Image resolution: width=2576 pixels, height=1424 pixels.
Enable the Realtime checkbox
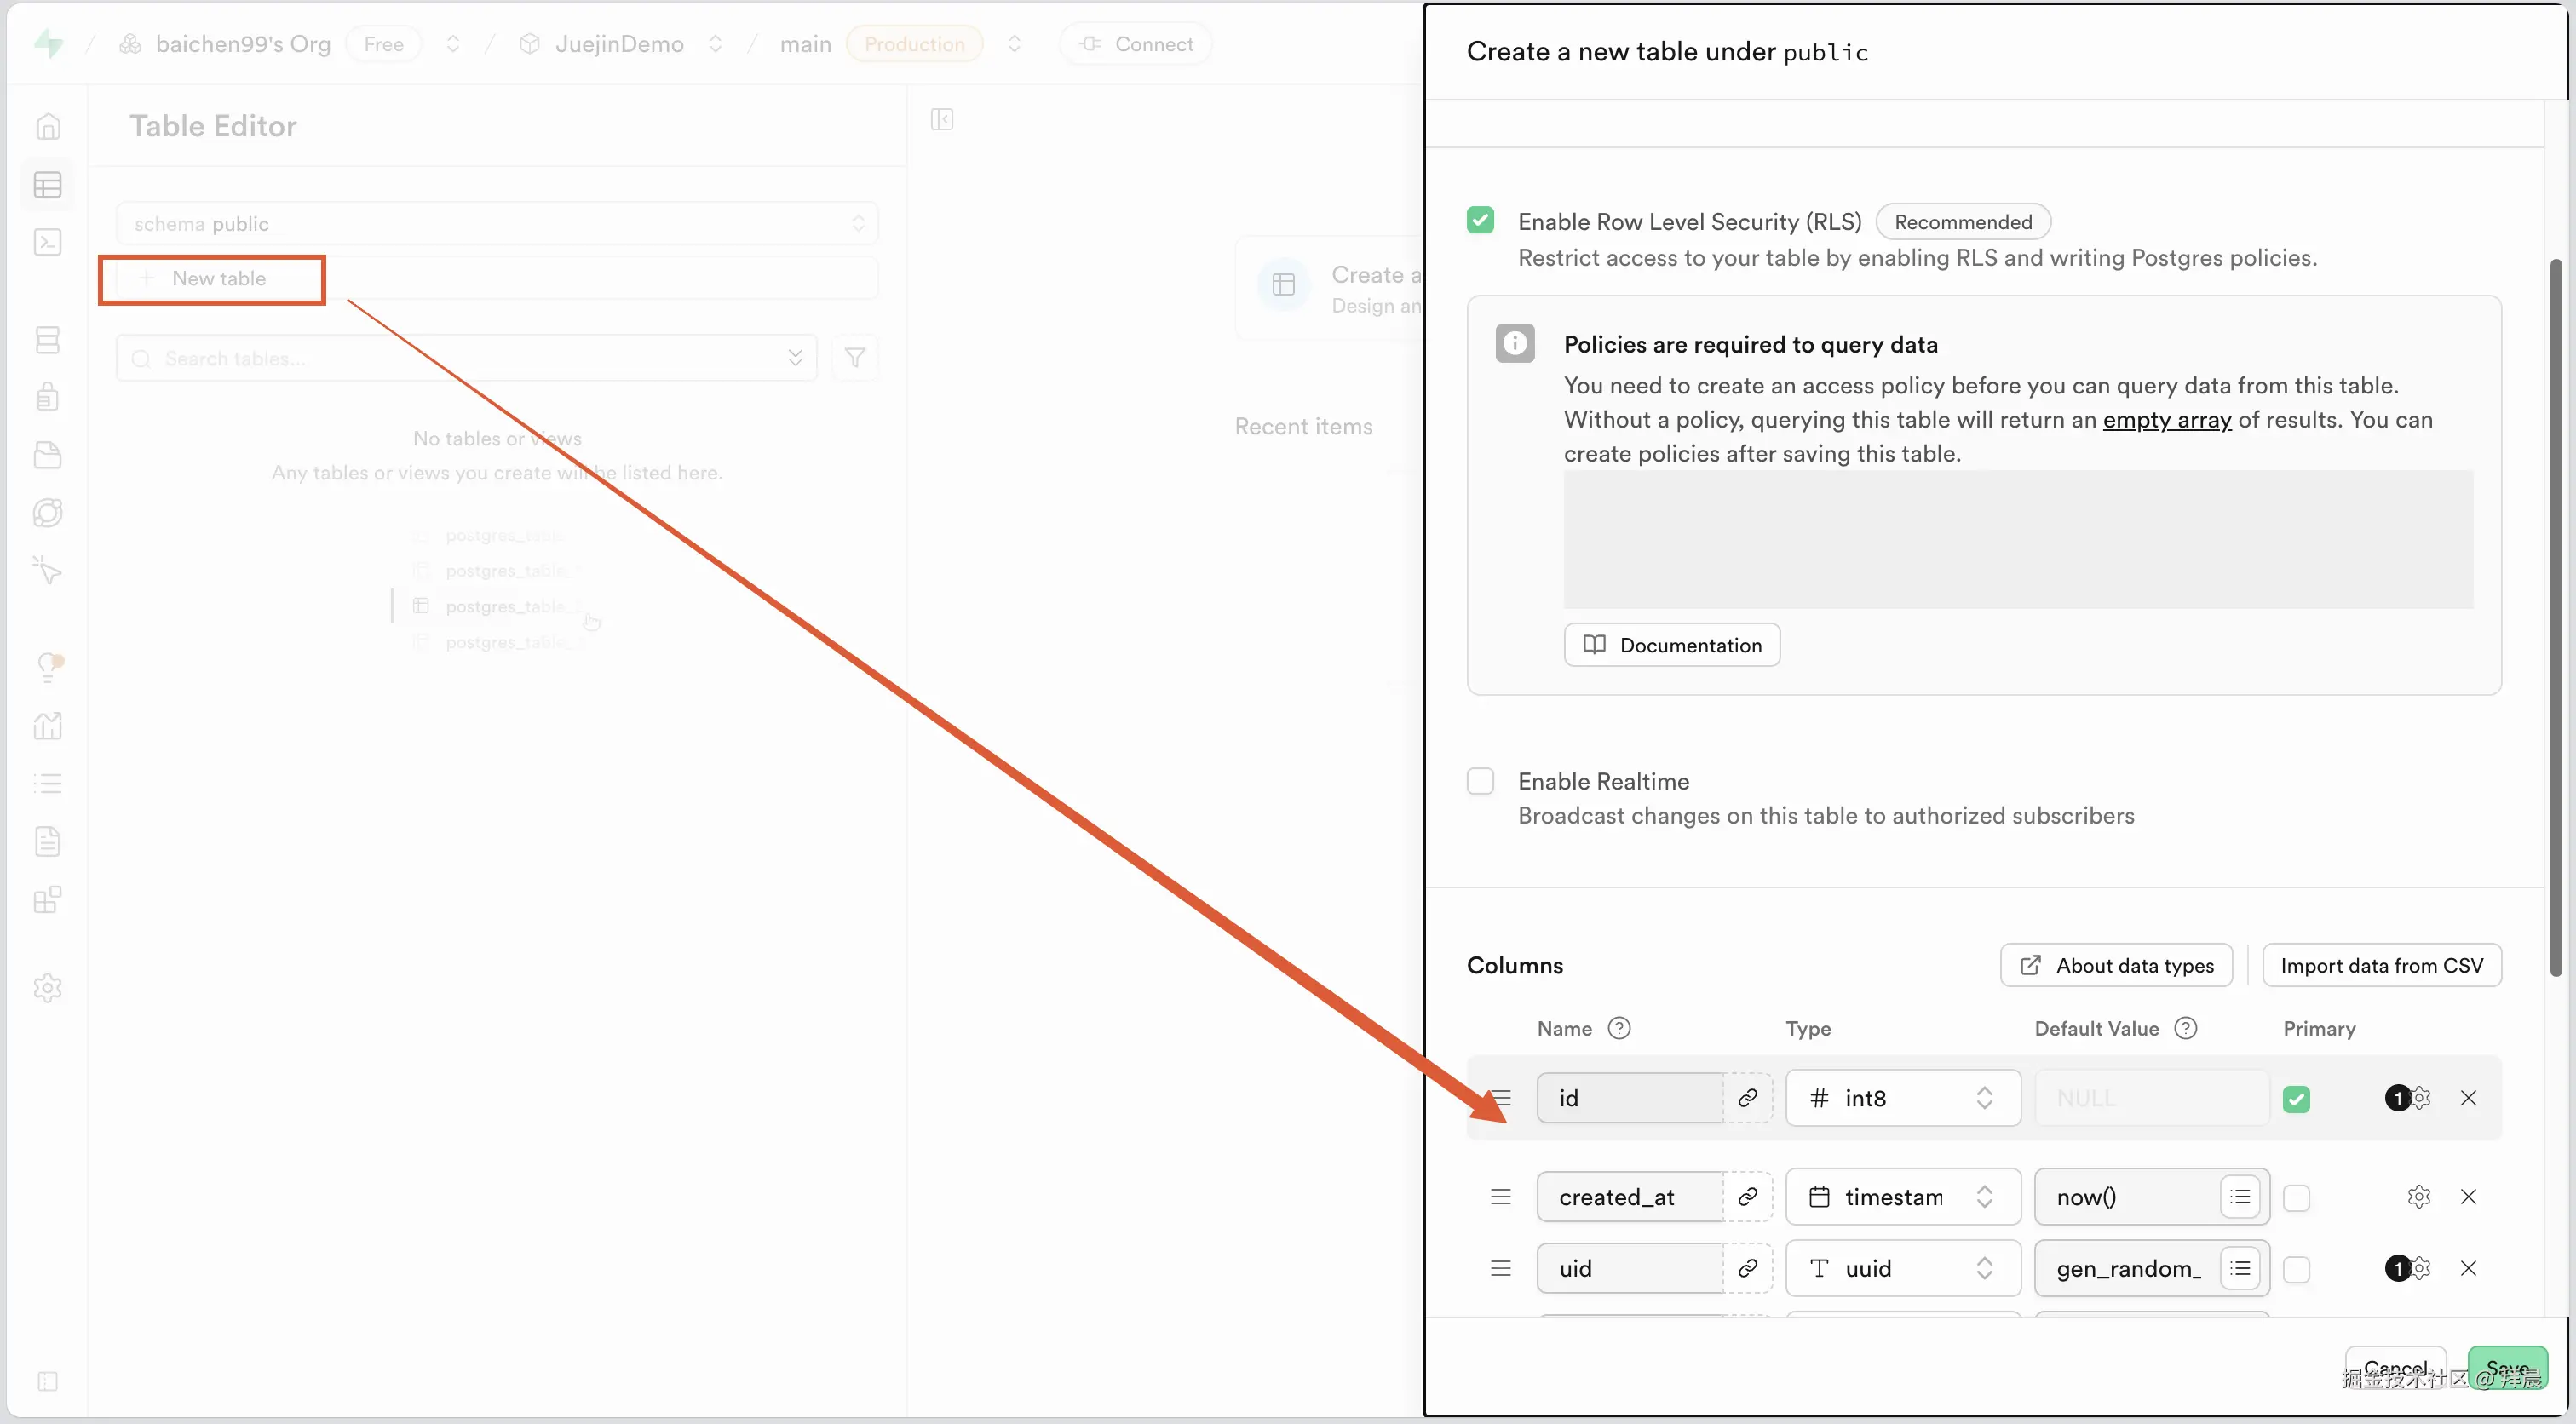[1480, 781]
